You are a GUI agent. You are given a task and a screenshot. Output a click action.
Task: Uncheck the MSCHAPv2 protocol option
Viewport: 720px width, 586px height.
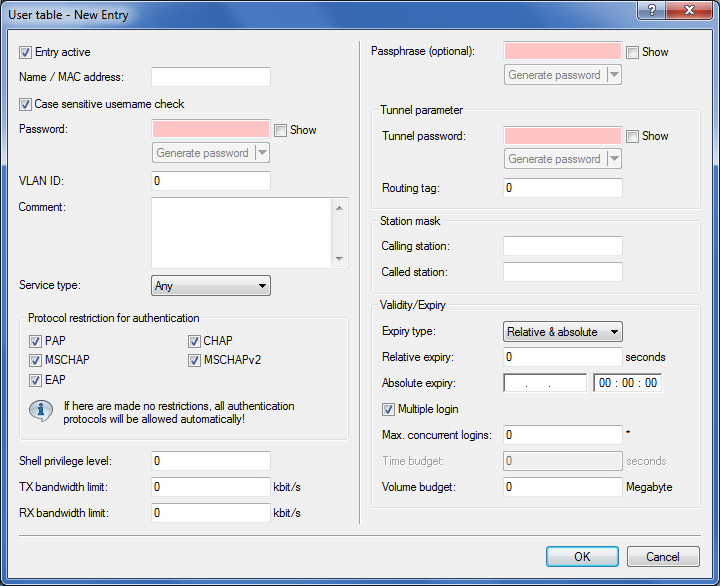195,360
